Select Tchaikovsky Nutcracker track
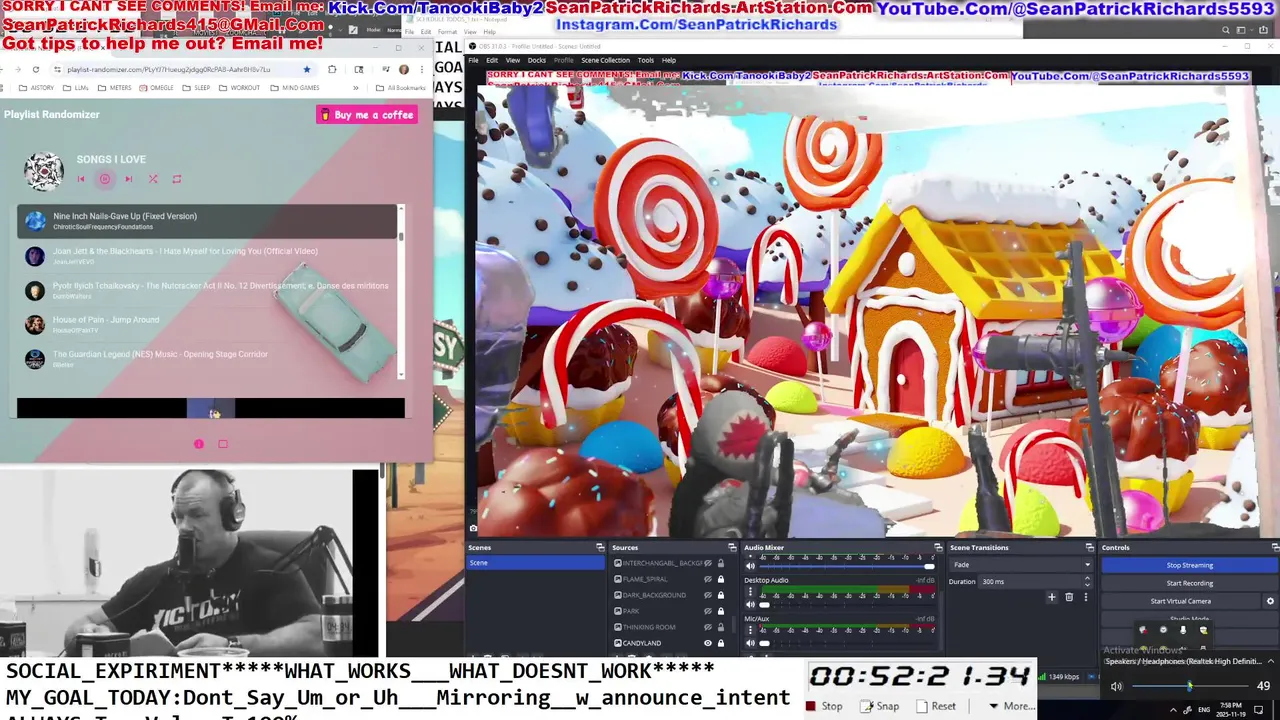This screenshot has width=1280, height=720. (207, 290)
